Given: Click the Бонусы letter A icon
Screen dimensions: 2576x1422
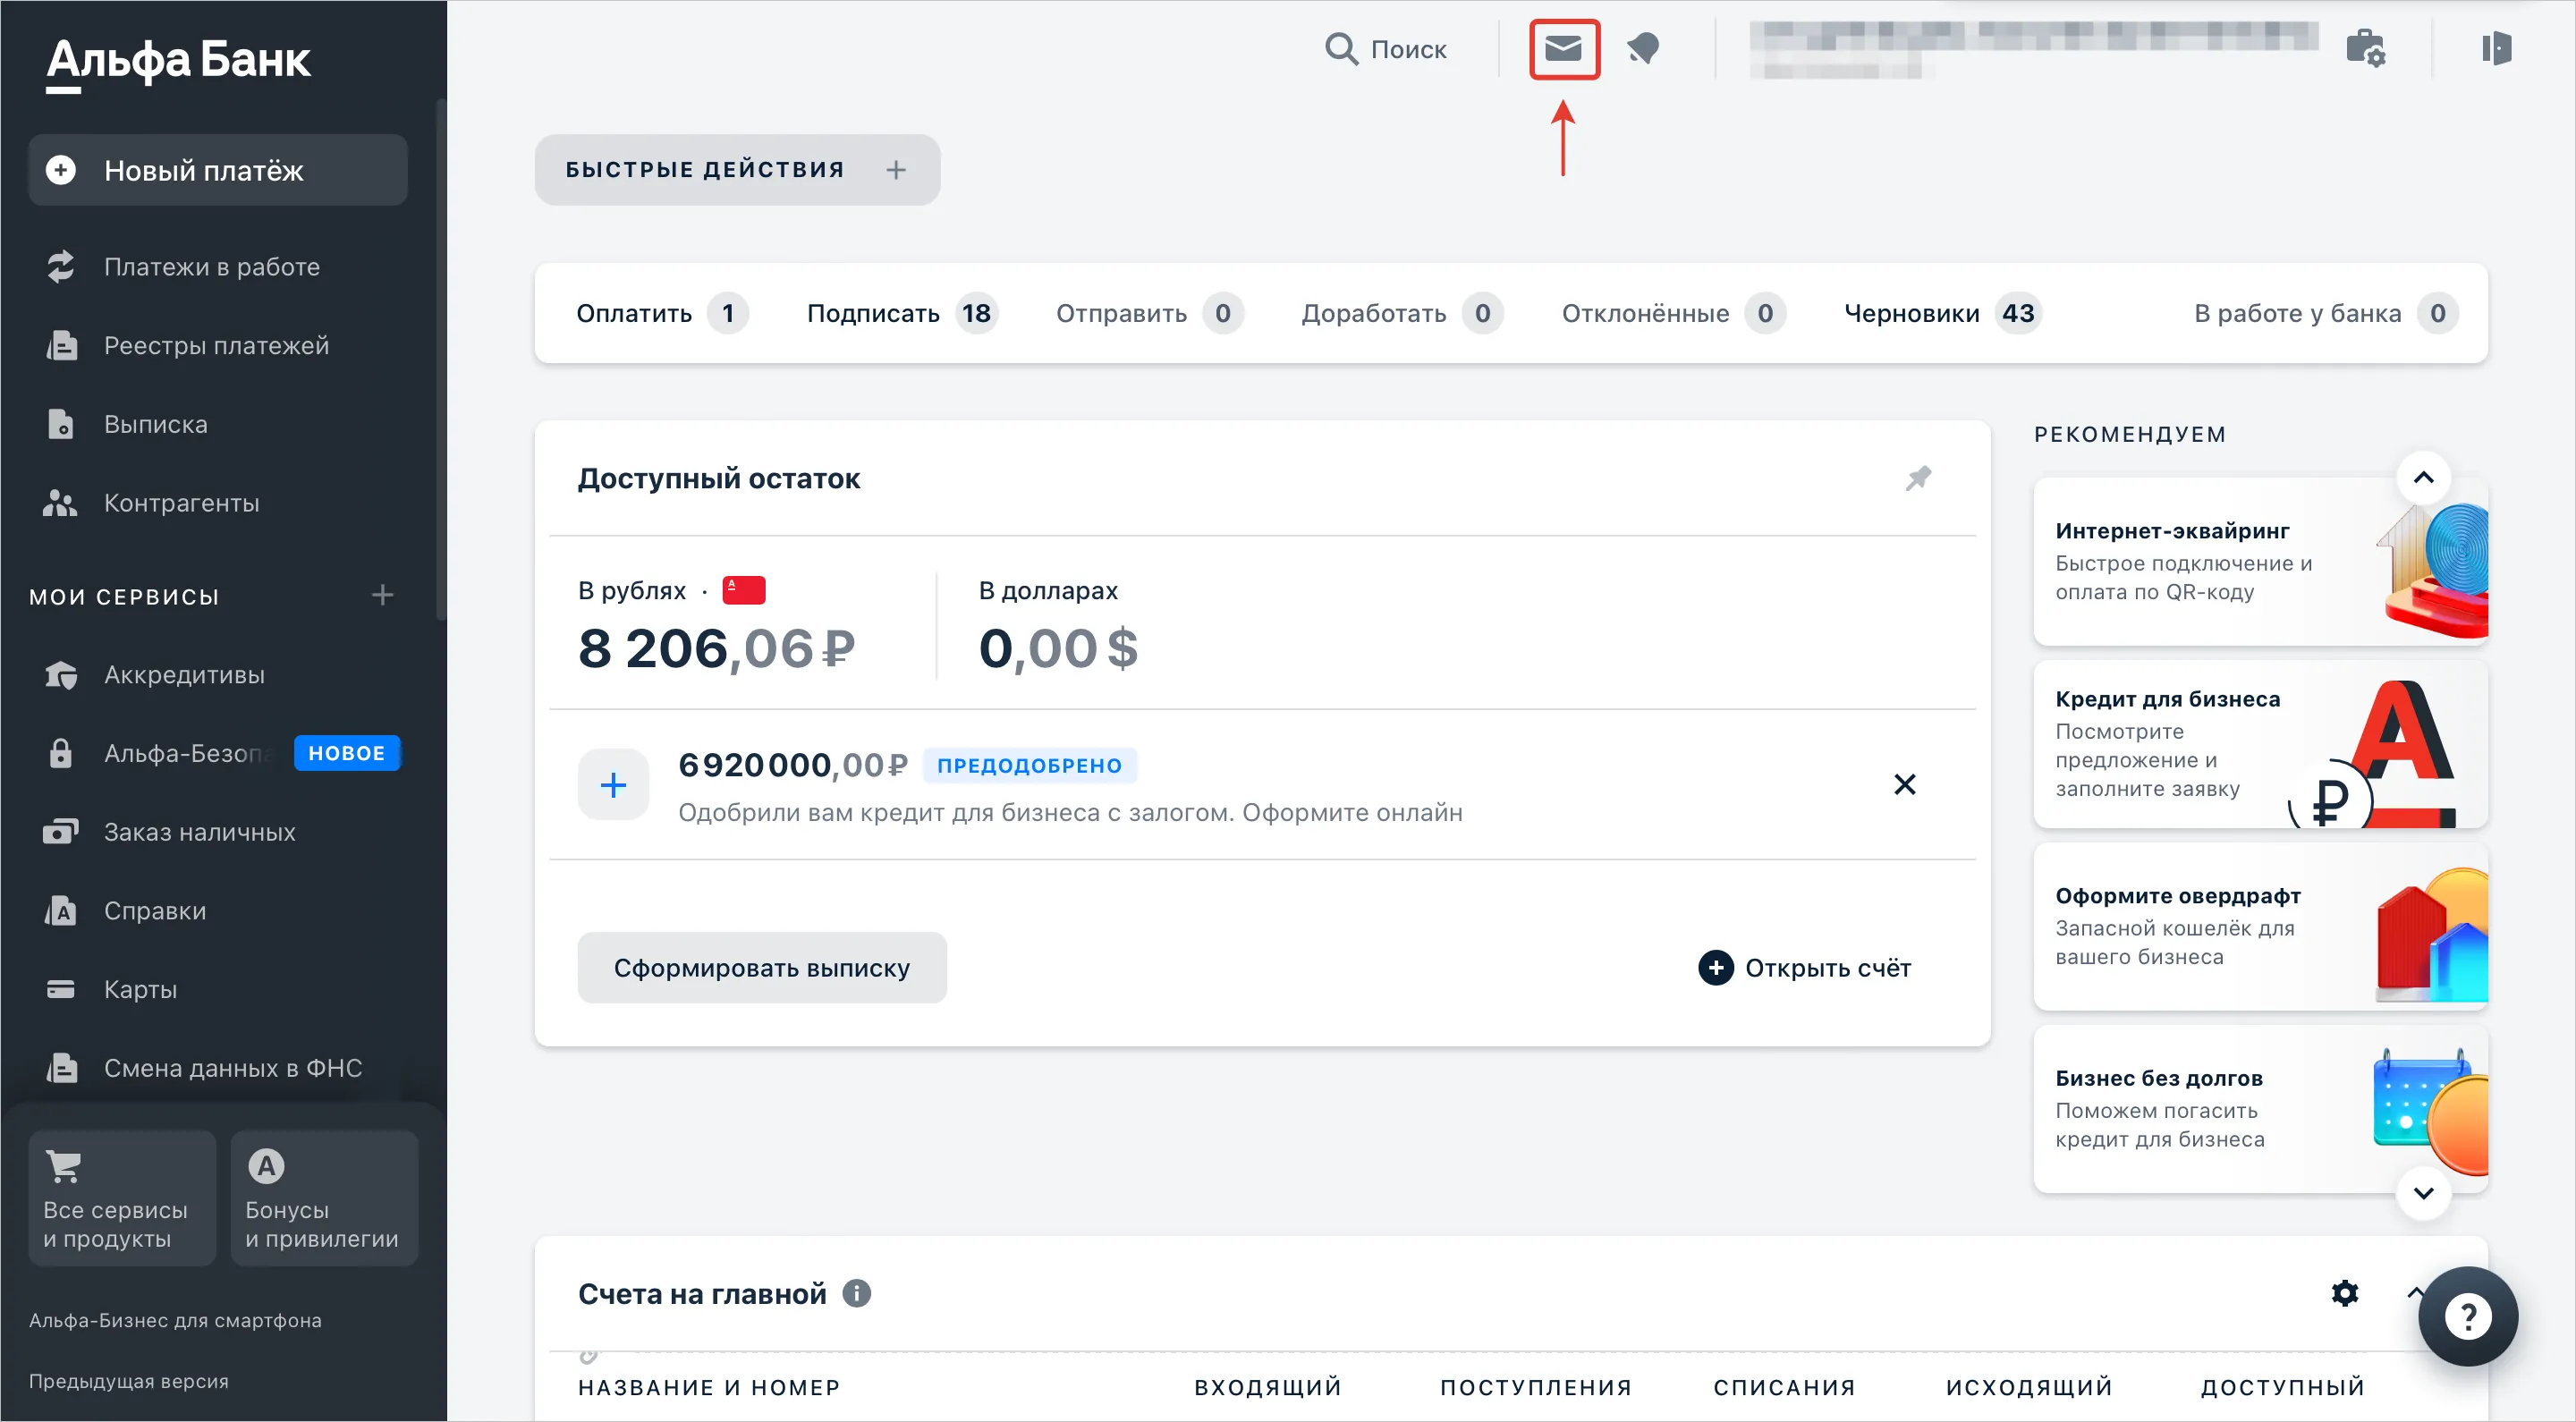Looking at the screenshot, I should (x=266, y=1166).
